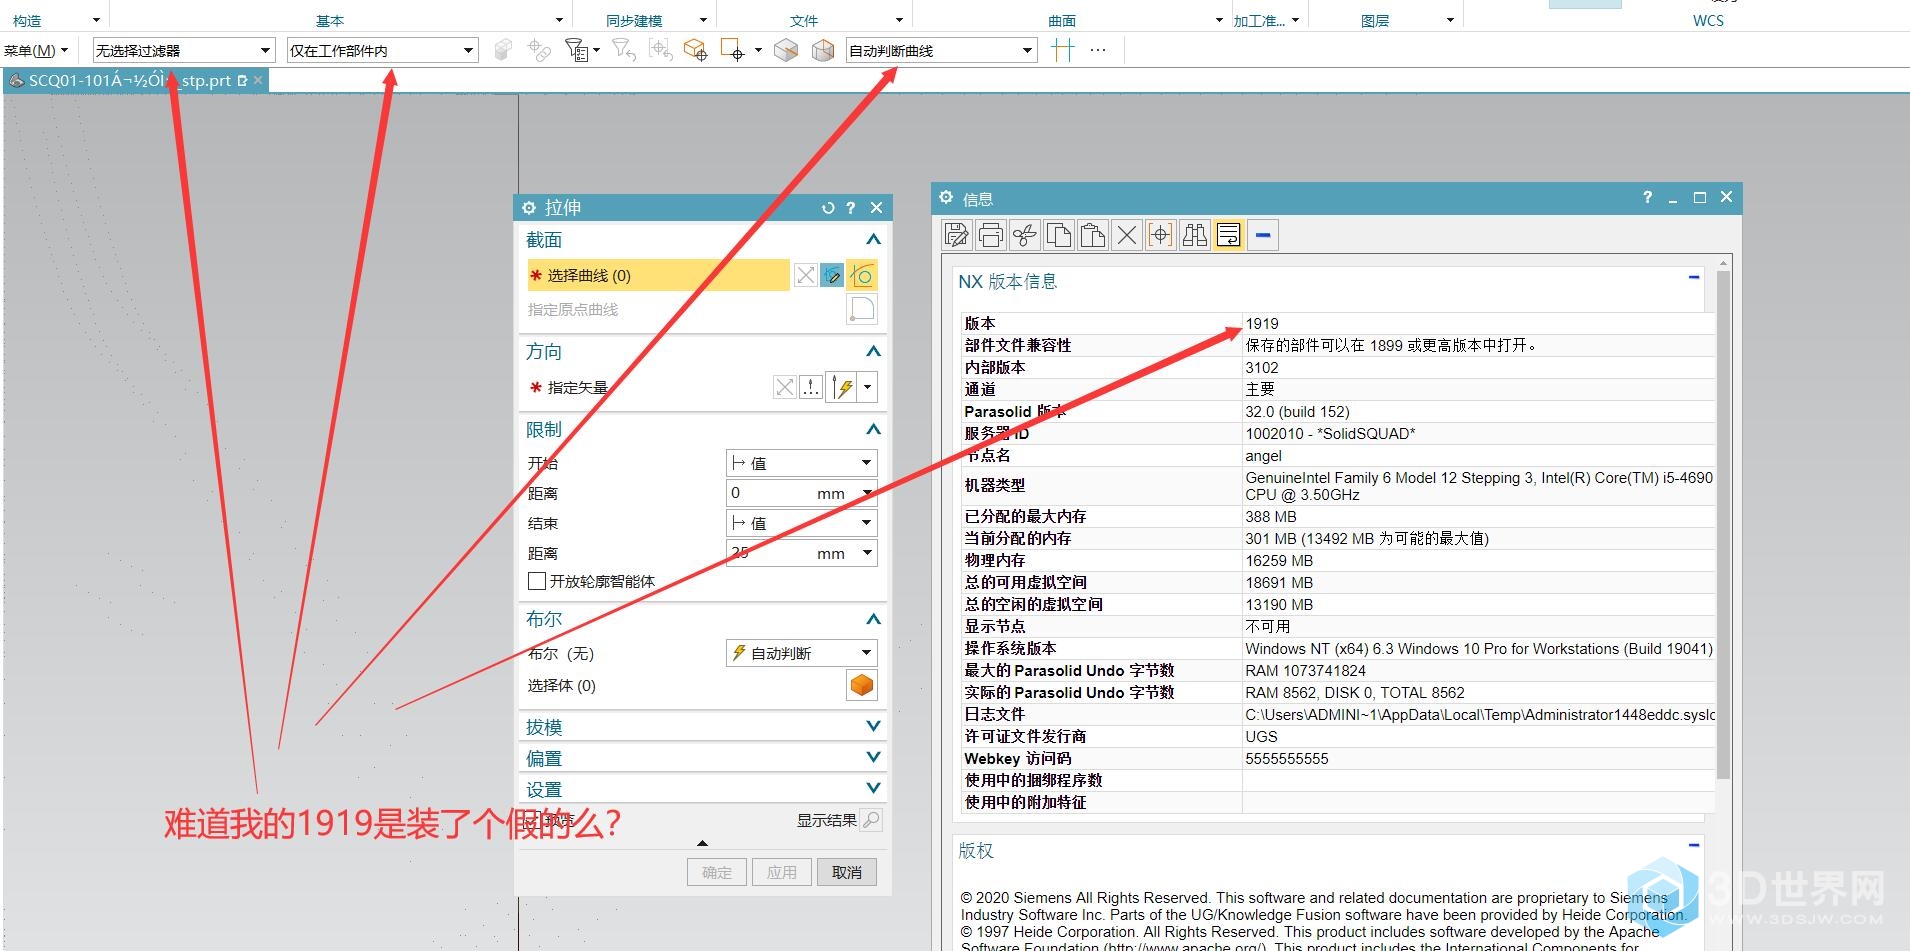Click the Show Result magnifier icon

point(872,820)
